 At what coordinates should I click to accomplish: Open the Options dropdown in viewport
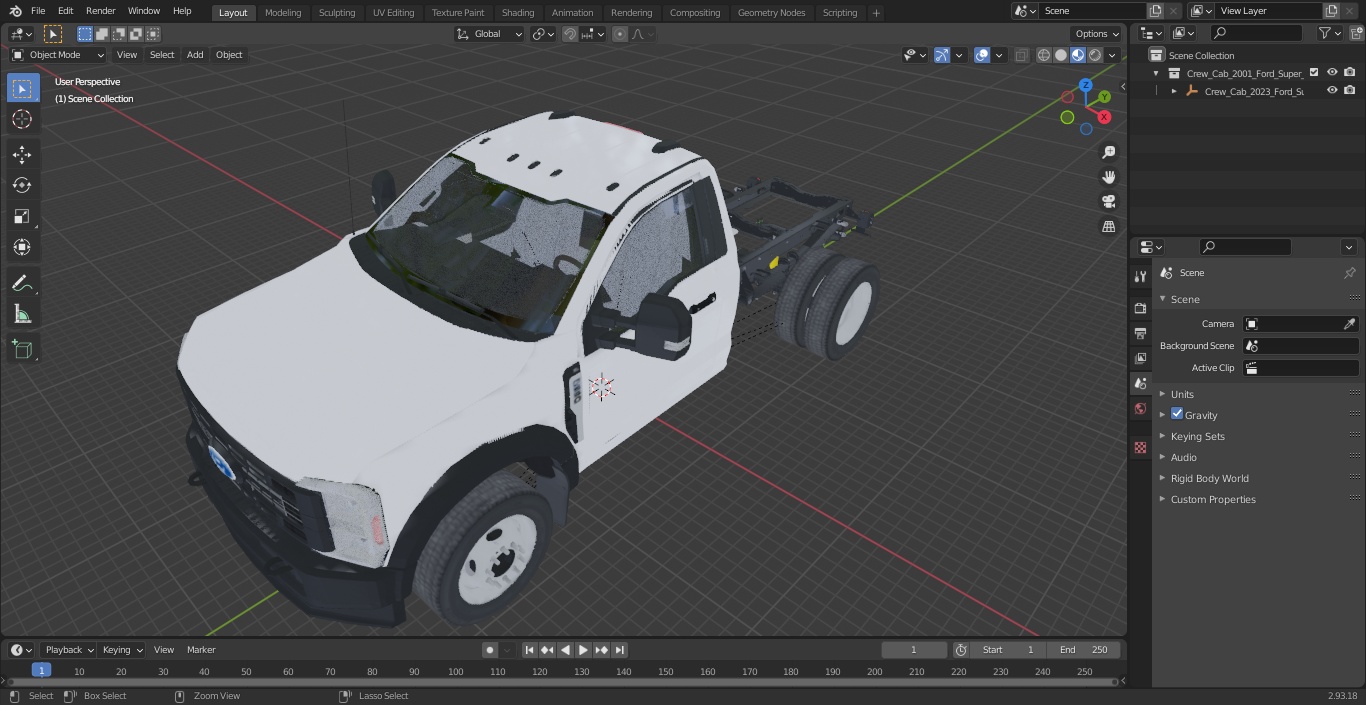click(x=1098, y=34)
